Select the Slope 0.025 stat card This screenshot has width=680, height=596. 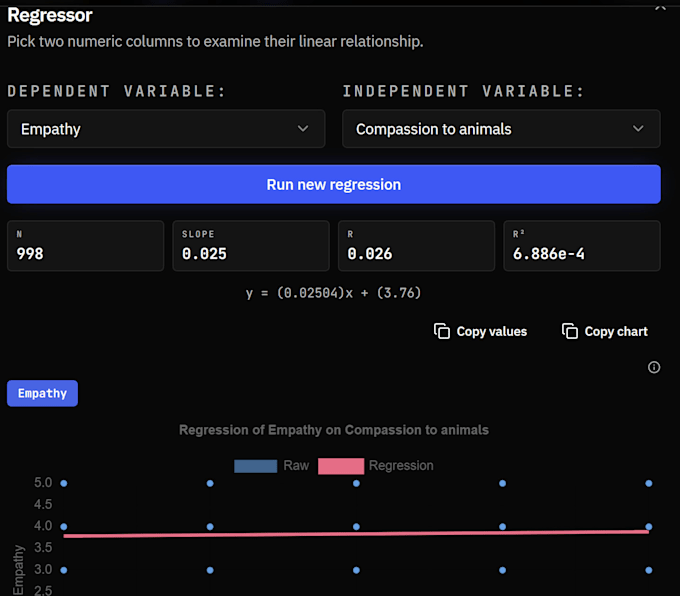pyautogui.click(x=251, y=246)
